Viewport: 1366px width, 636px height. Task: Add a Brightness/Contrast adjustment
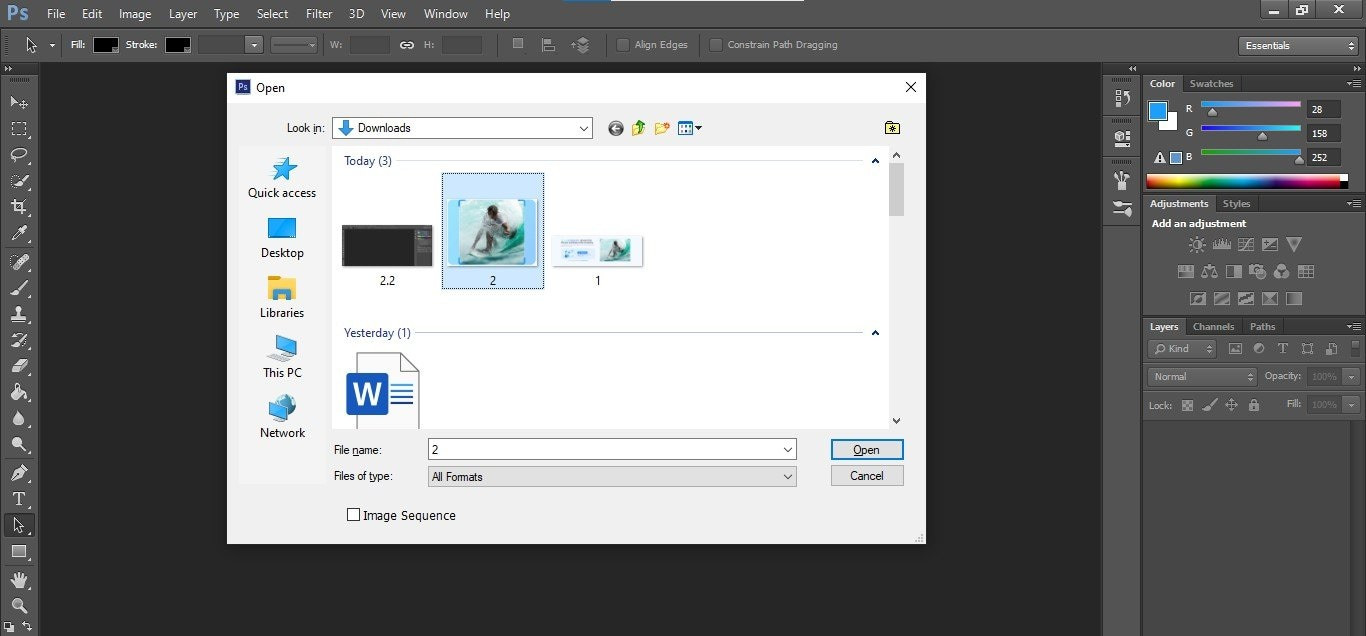[1197, 244]
